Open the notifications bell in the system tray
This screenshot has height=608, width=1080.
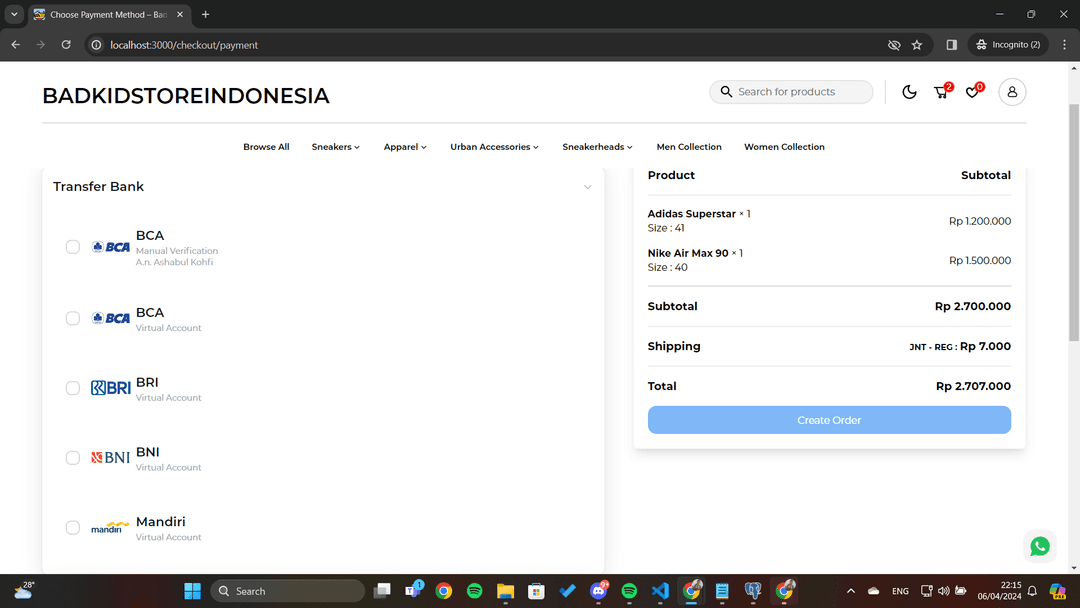pyautogui.click(x=1032, y=591)
